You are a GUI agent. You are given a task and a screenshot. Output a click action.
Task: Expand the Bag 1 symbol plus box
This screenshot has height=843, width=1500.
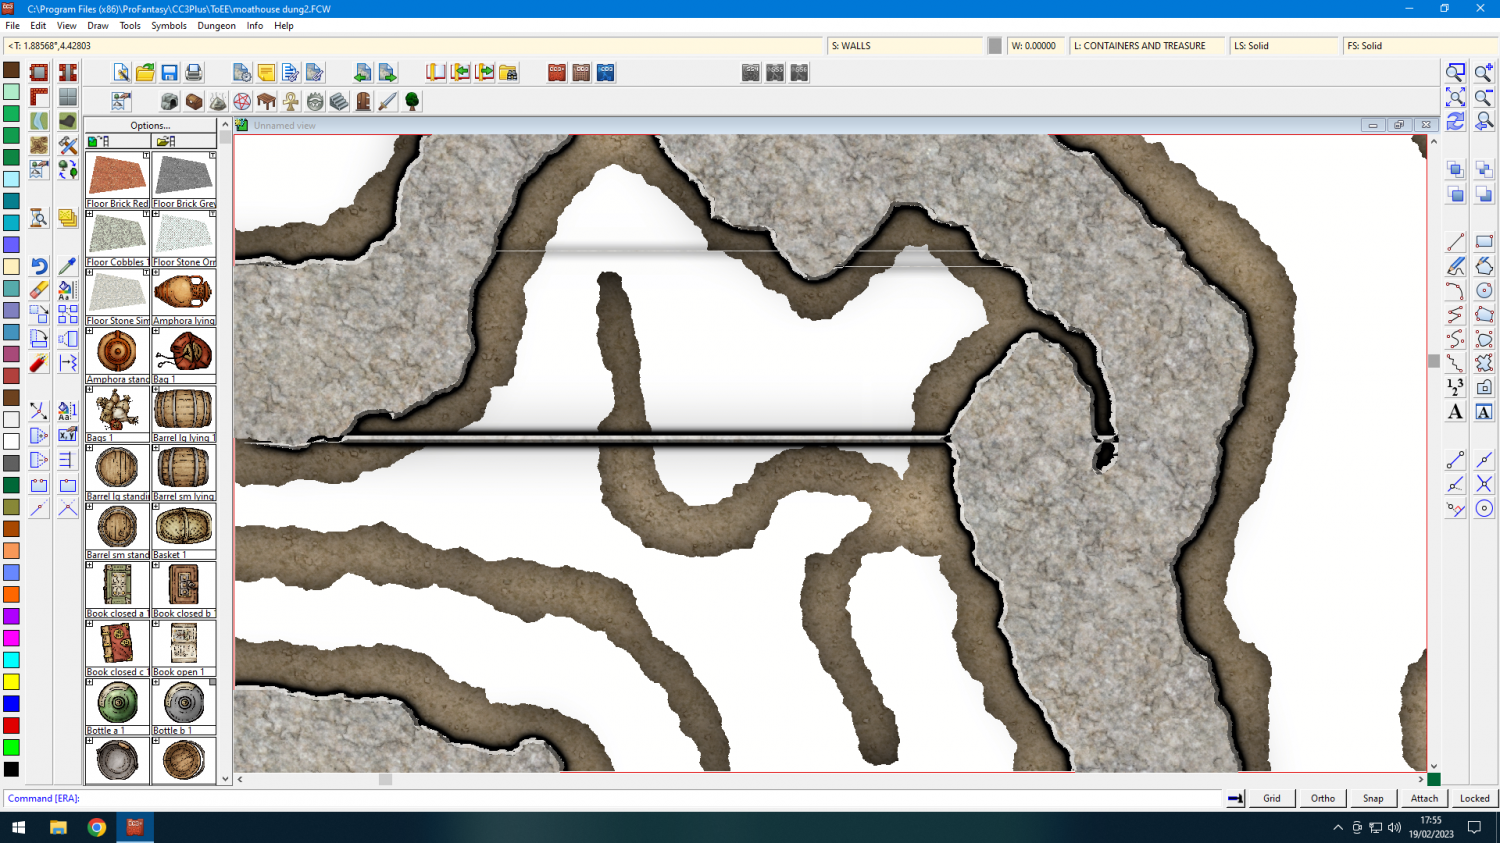tap(156, 332)
